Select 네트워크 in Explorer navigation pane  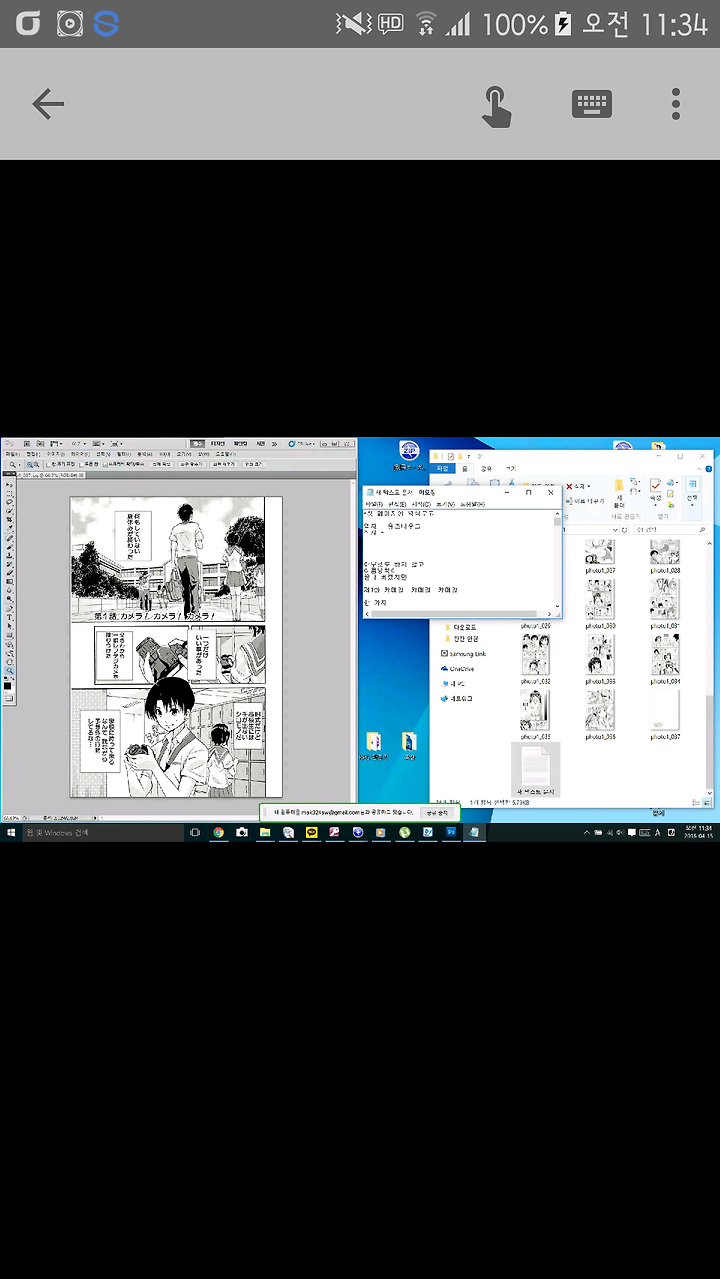coord(456,698)
